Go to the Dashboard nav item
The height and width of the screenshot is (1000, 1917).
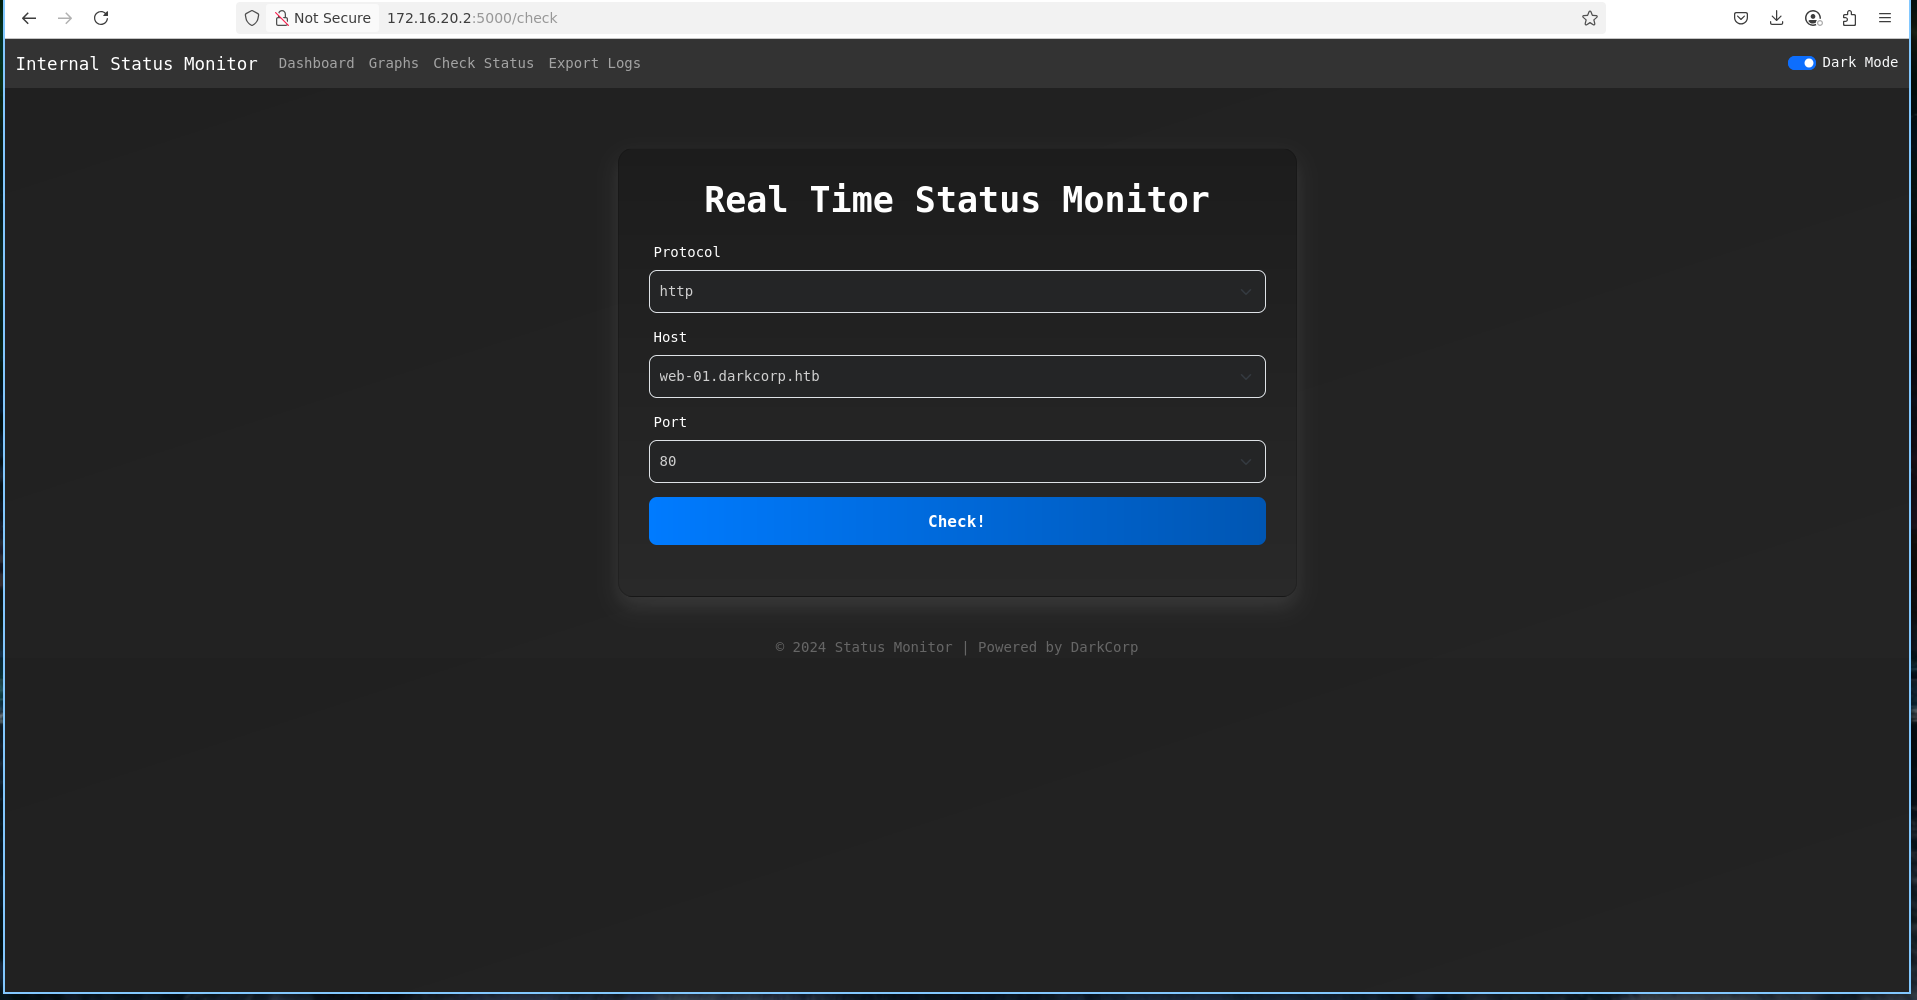pyautogui.click(x=316, y=63)
